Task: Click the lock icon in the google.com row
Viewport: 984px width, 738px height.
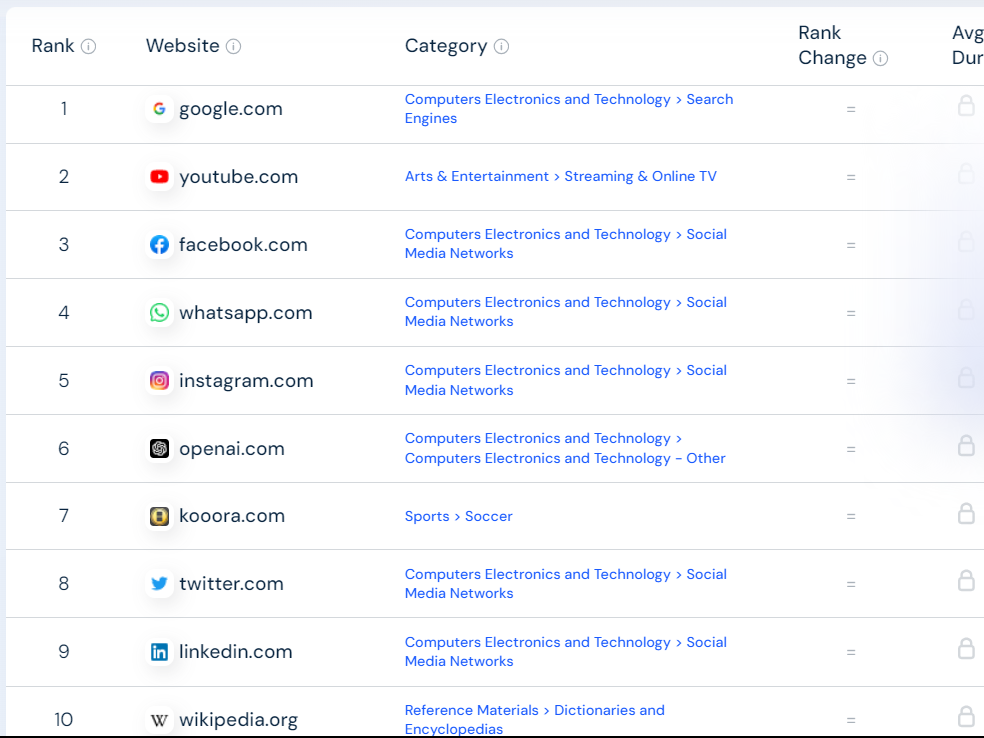Action: point(966,105)
